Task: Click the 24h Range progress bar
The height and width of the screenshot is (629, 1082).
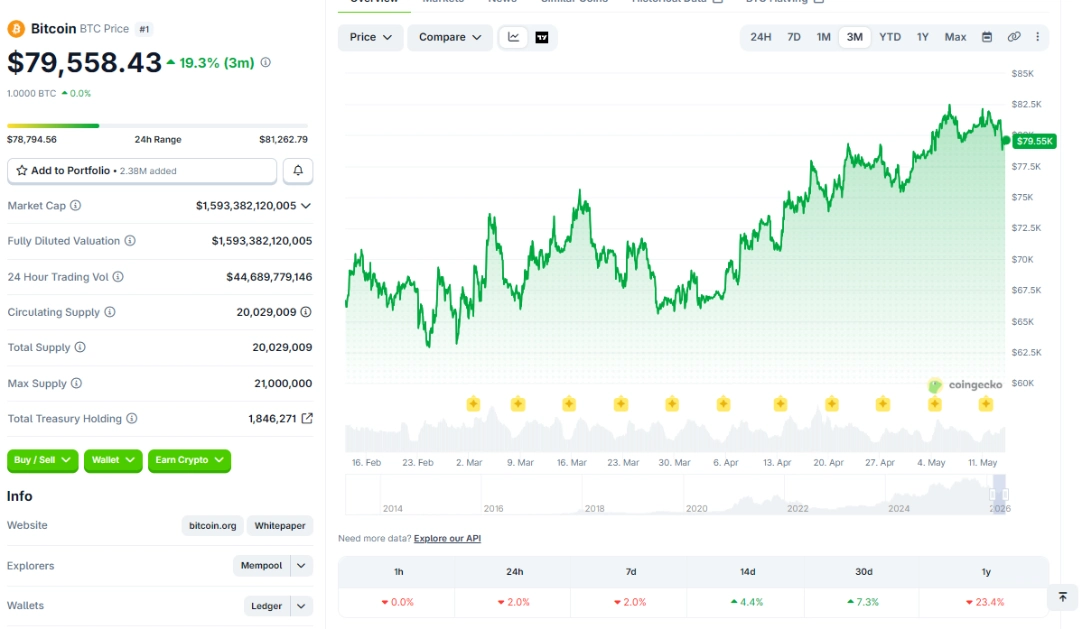Action: [x=157, y=126]
